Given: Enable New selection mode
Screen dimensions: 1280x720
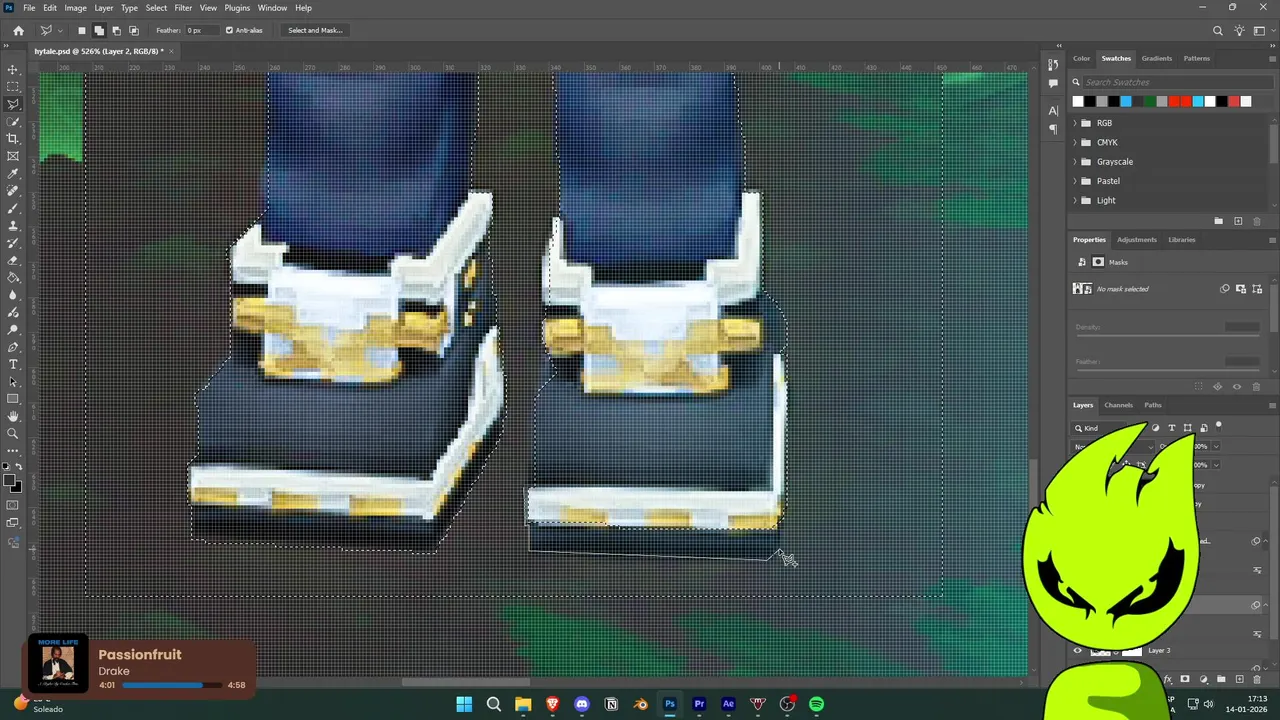Looking at the screenshot, I should pyautogui.click(x=82, y=30).
